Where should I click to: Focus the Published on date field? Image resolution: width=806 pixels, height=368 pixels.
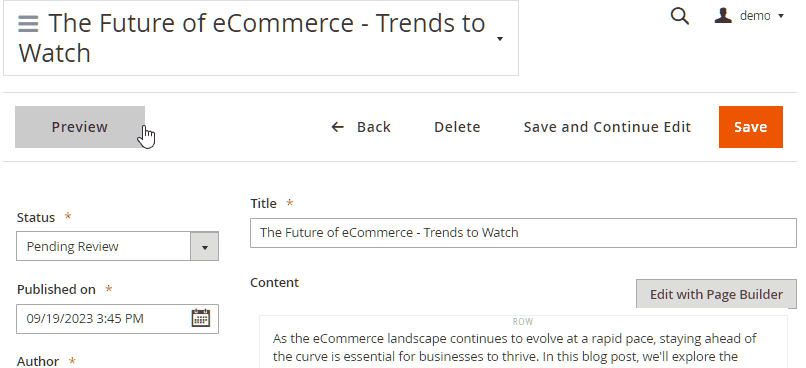coord(117,319)
